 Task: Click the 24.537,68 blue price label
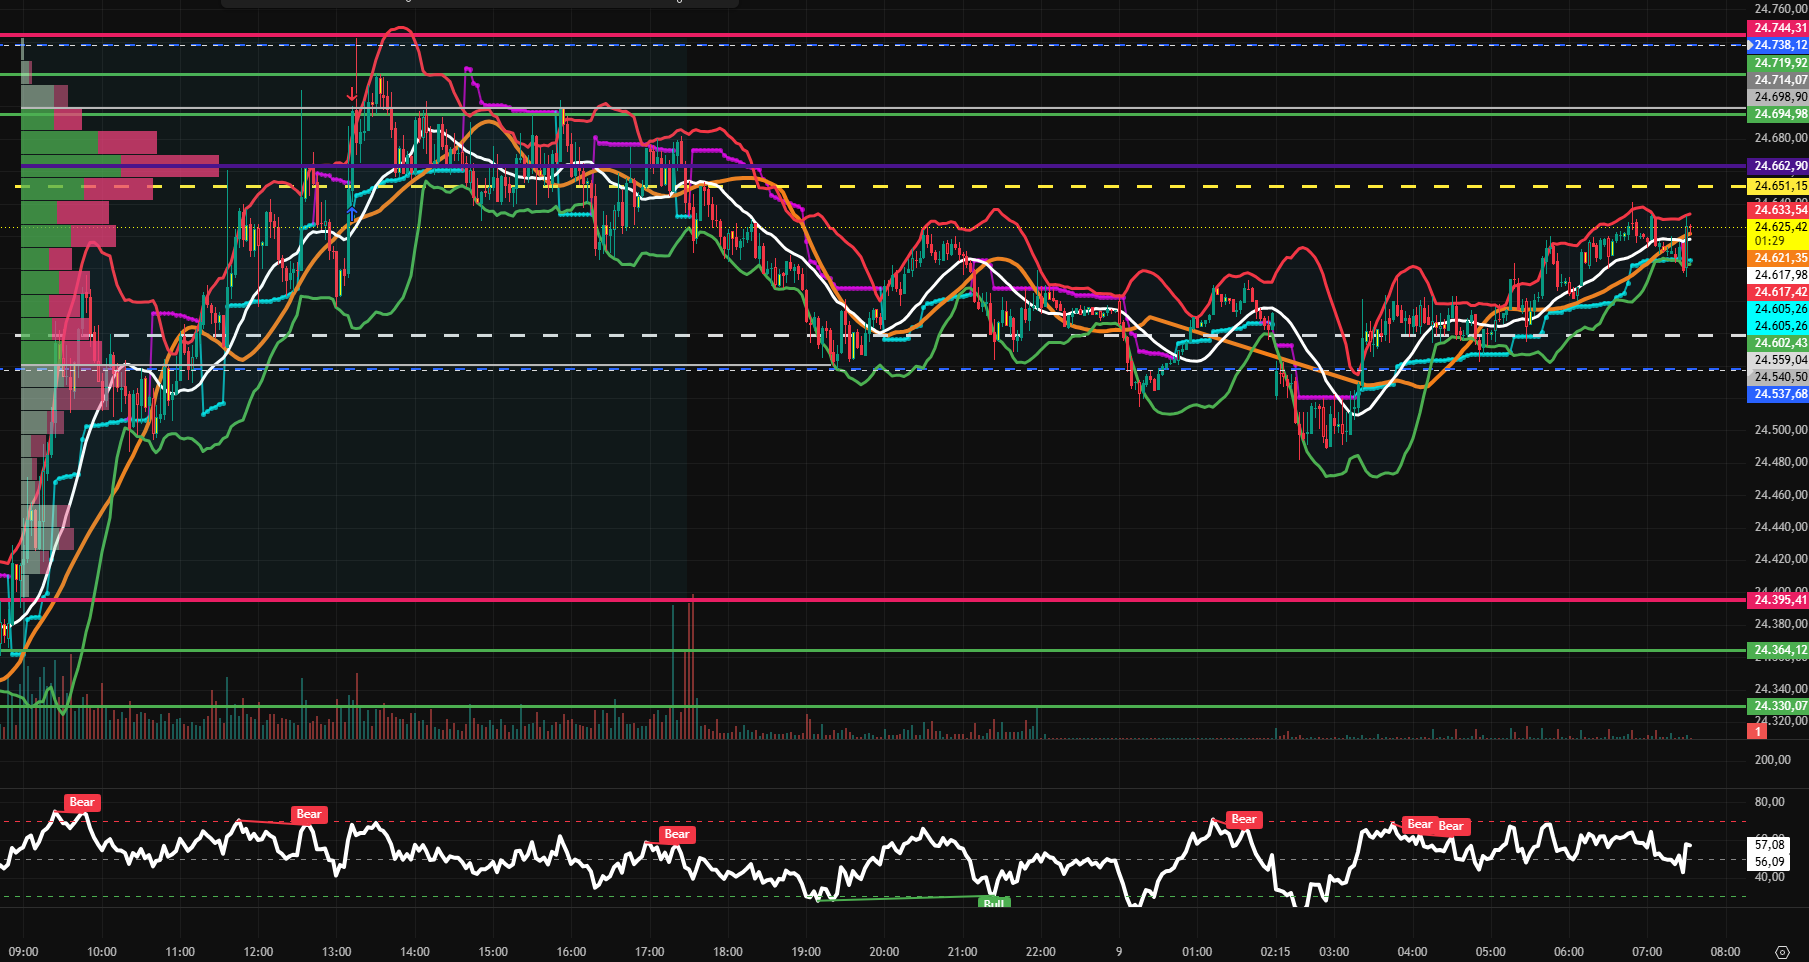tap(1778, 394)
